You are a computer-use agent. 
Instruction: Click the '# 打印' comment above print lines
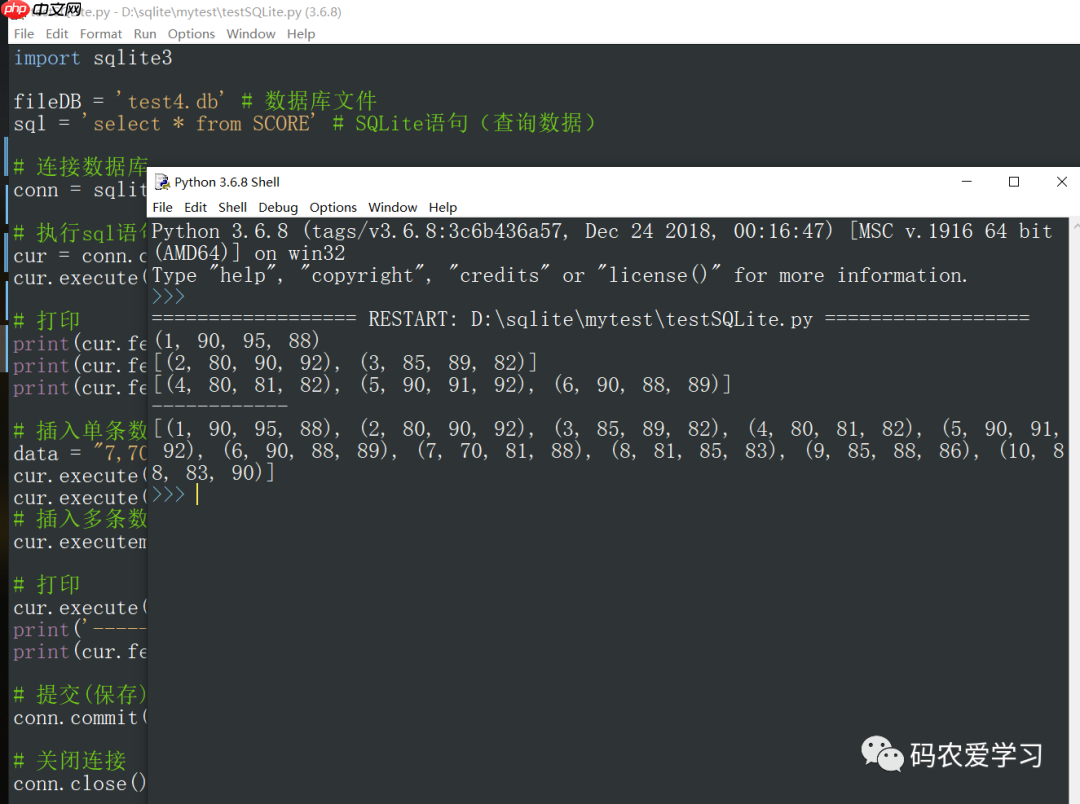click(x=47, y=320)
